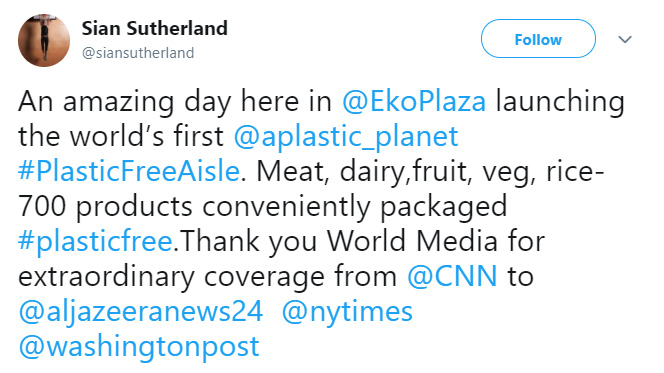
Task: Open the #plasticfree hashtag
Action: point(95,241)
